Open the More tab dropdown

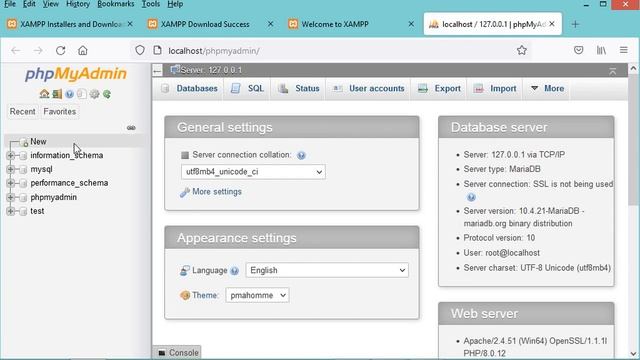[547, 89]
